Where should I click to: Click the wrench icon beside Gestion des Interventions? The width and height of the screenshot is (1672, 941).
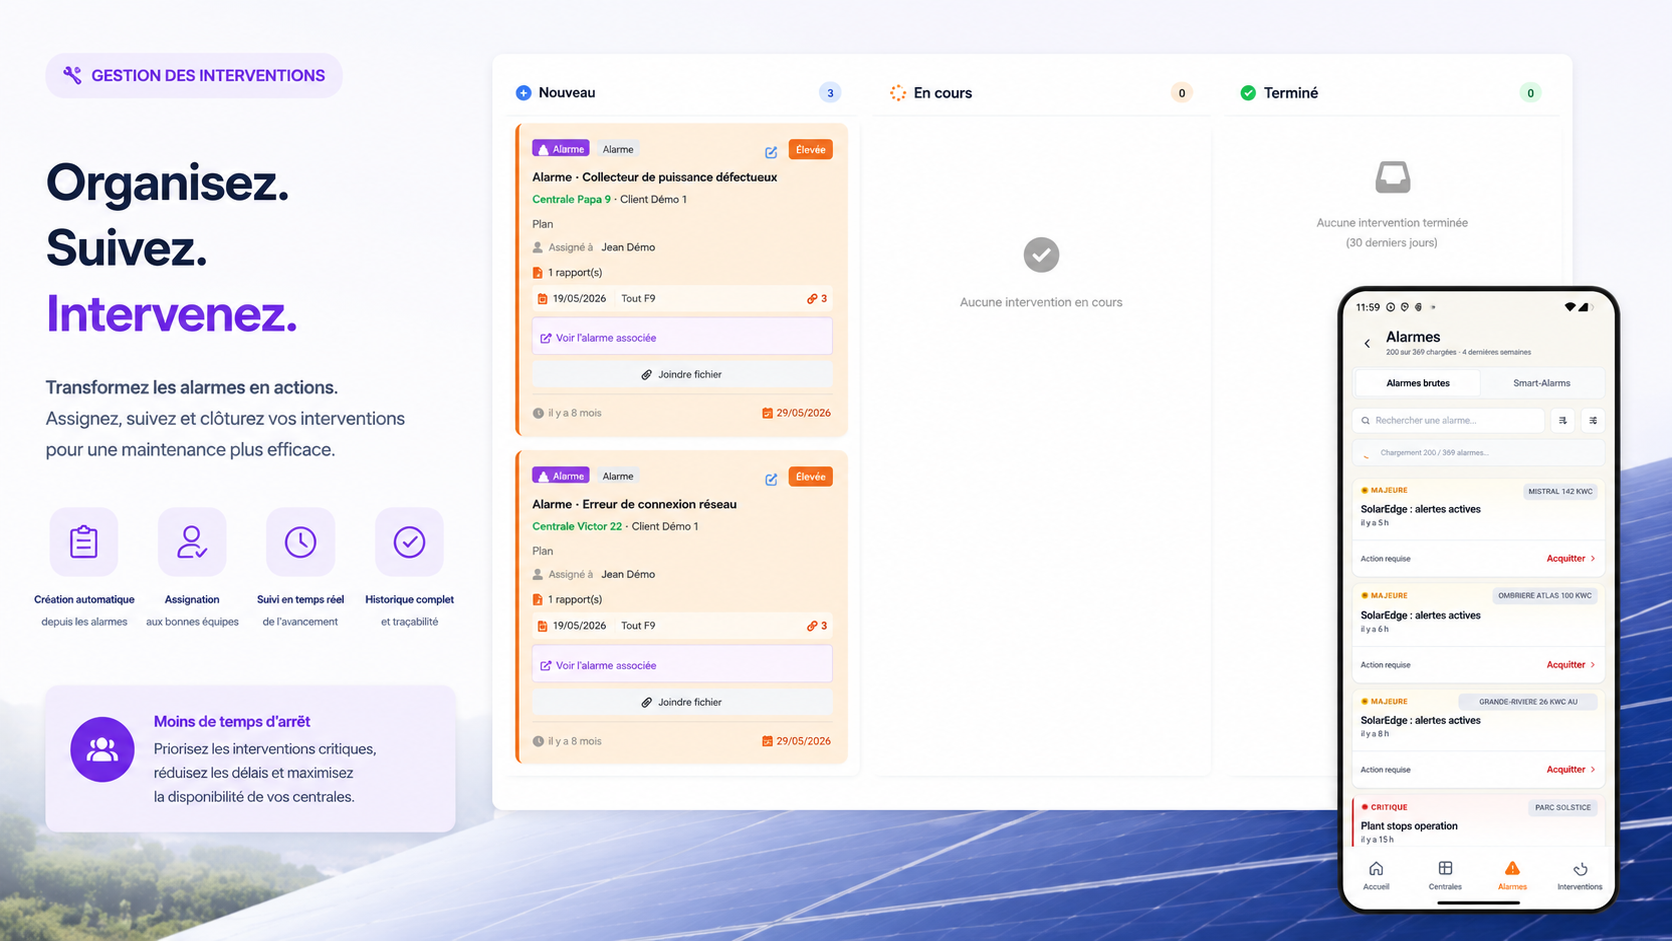pyautogui.click(x=72, y=75)
